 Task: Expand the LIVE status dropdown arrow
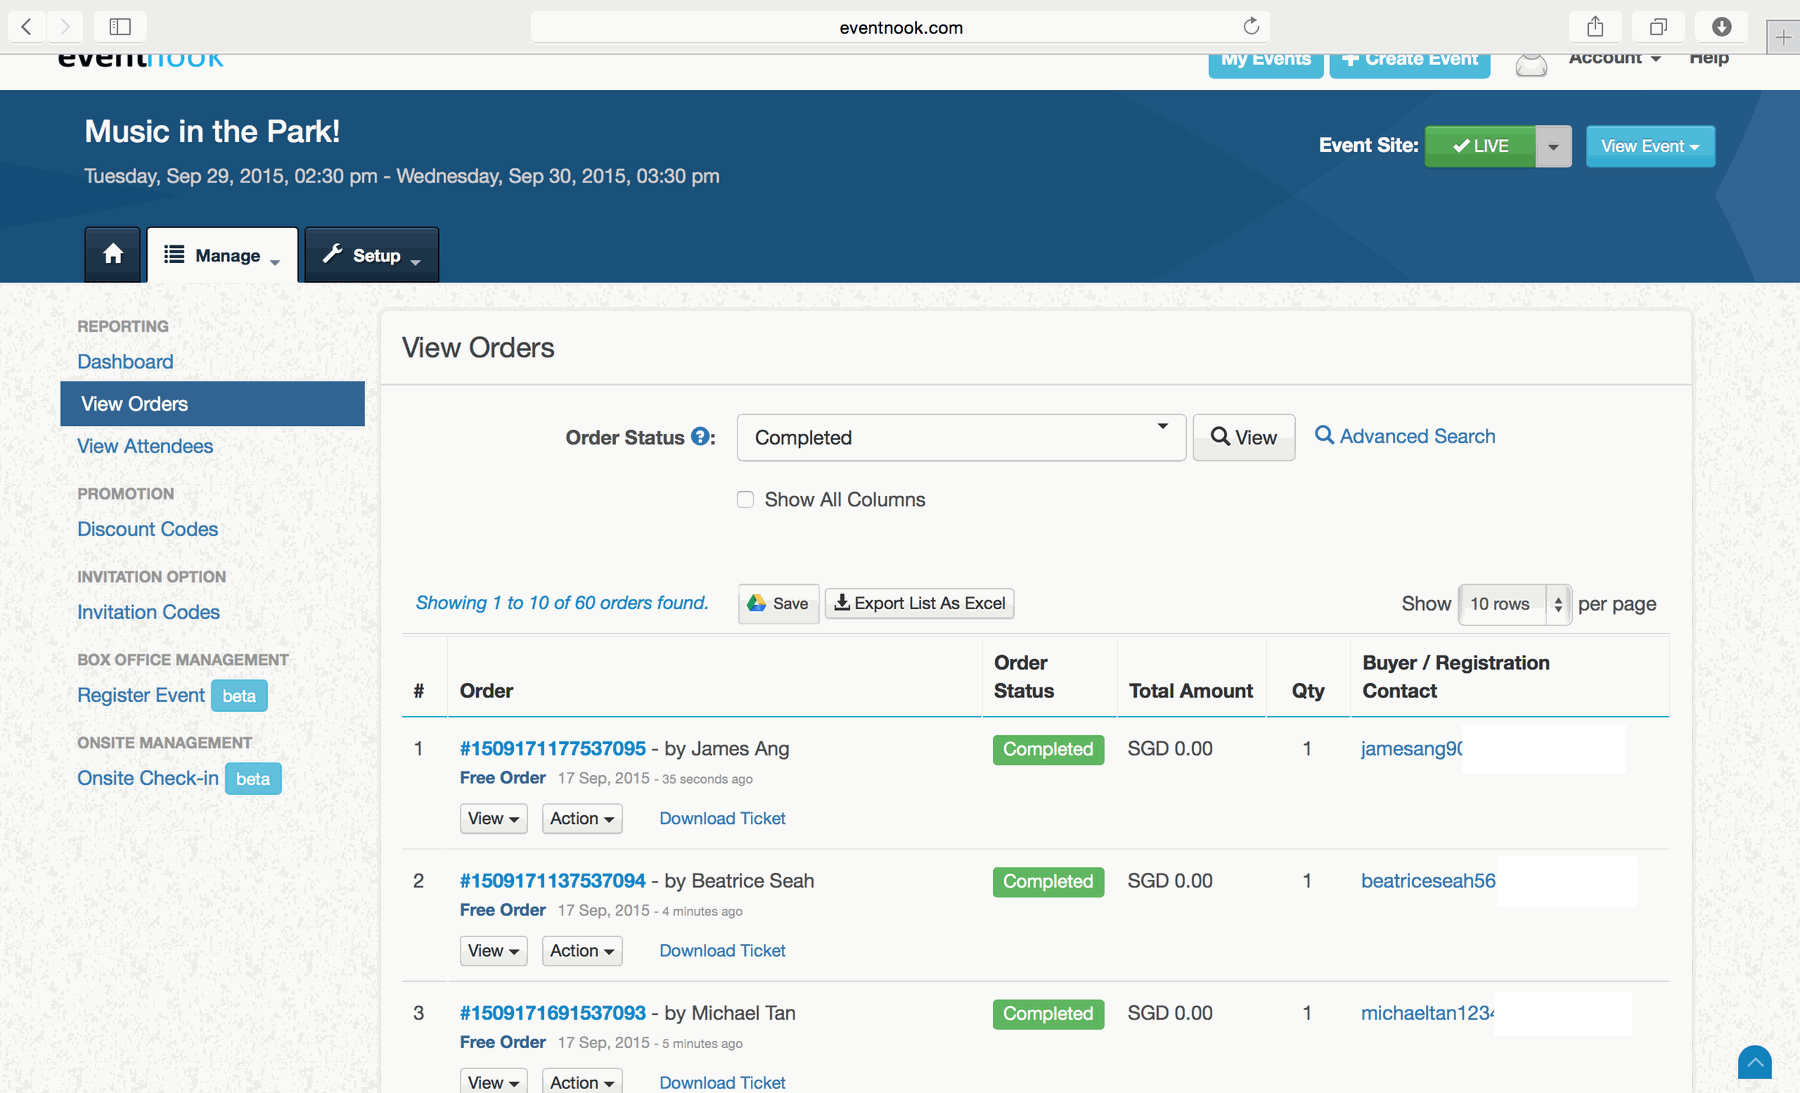1553,146
